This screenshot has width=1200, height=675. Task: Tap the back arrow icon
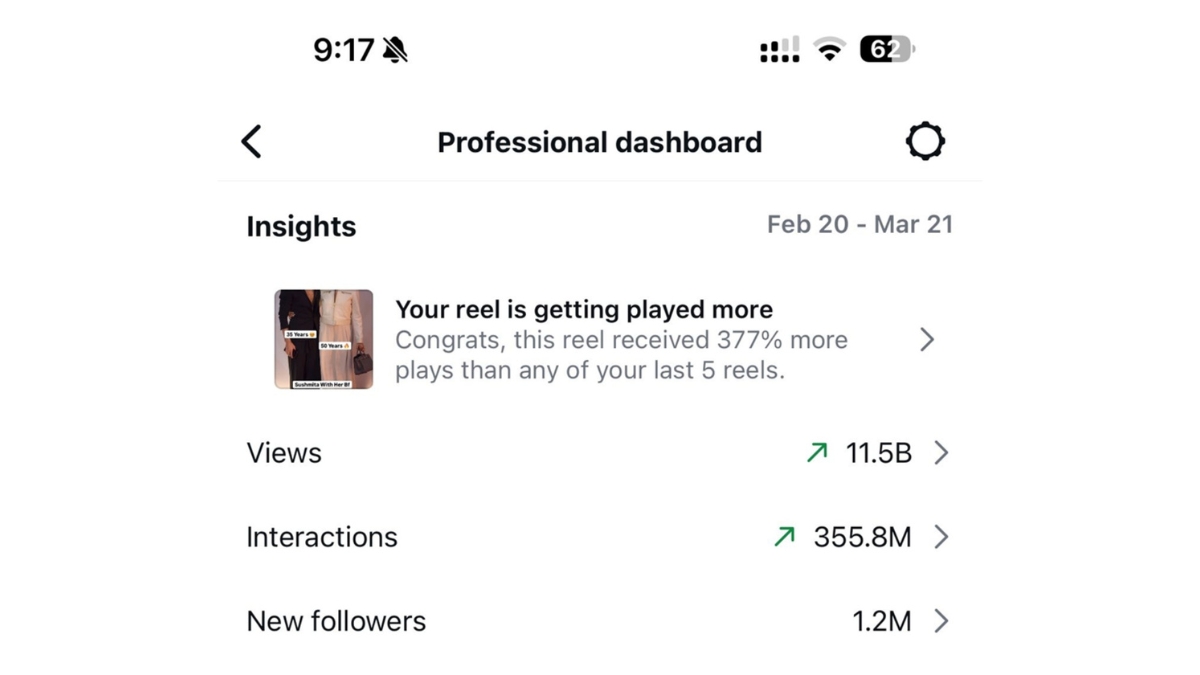(251, 142)
